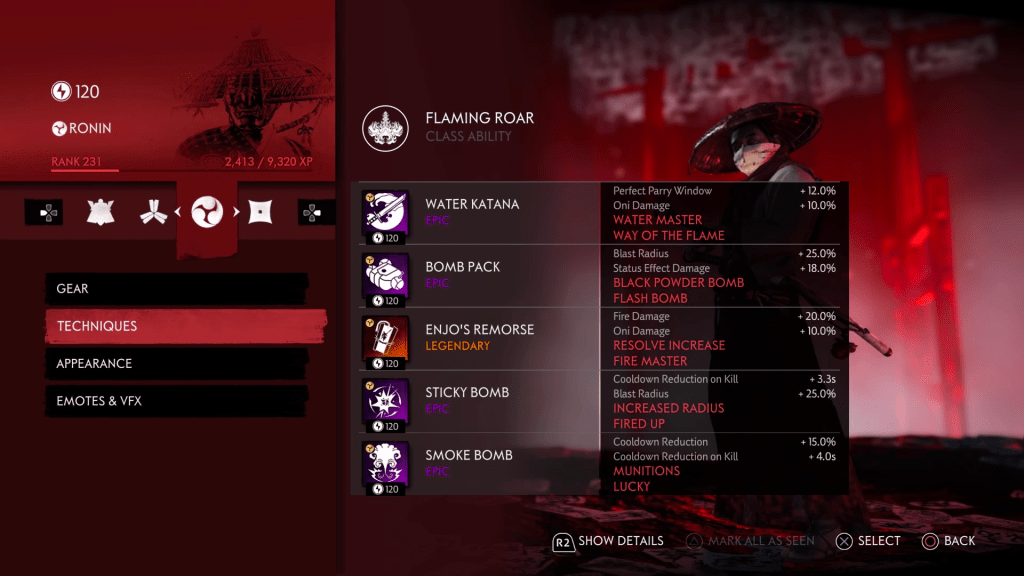Open the Gear menu
The image size is (1024, 576).
[176, 289]
